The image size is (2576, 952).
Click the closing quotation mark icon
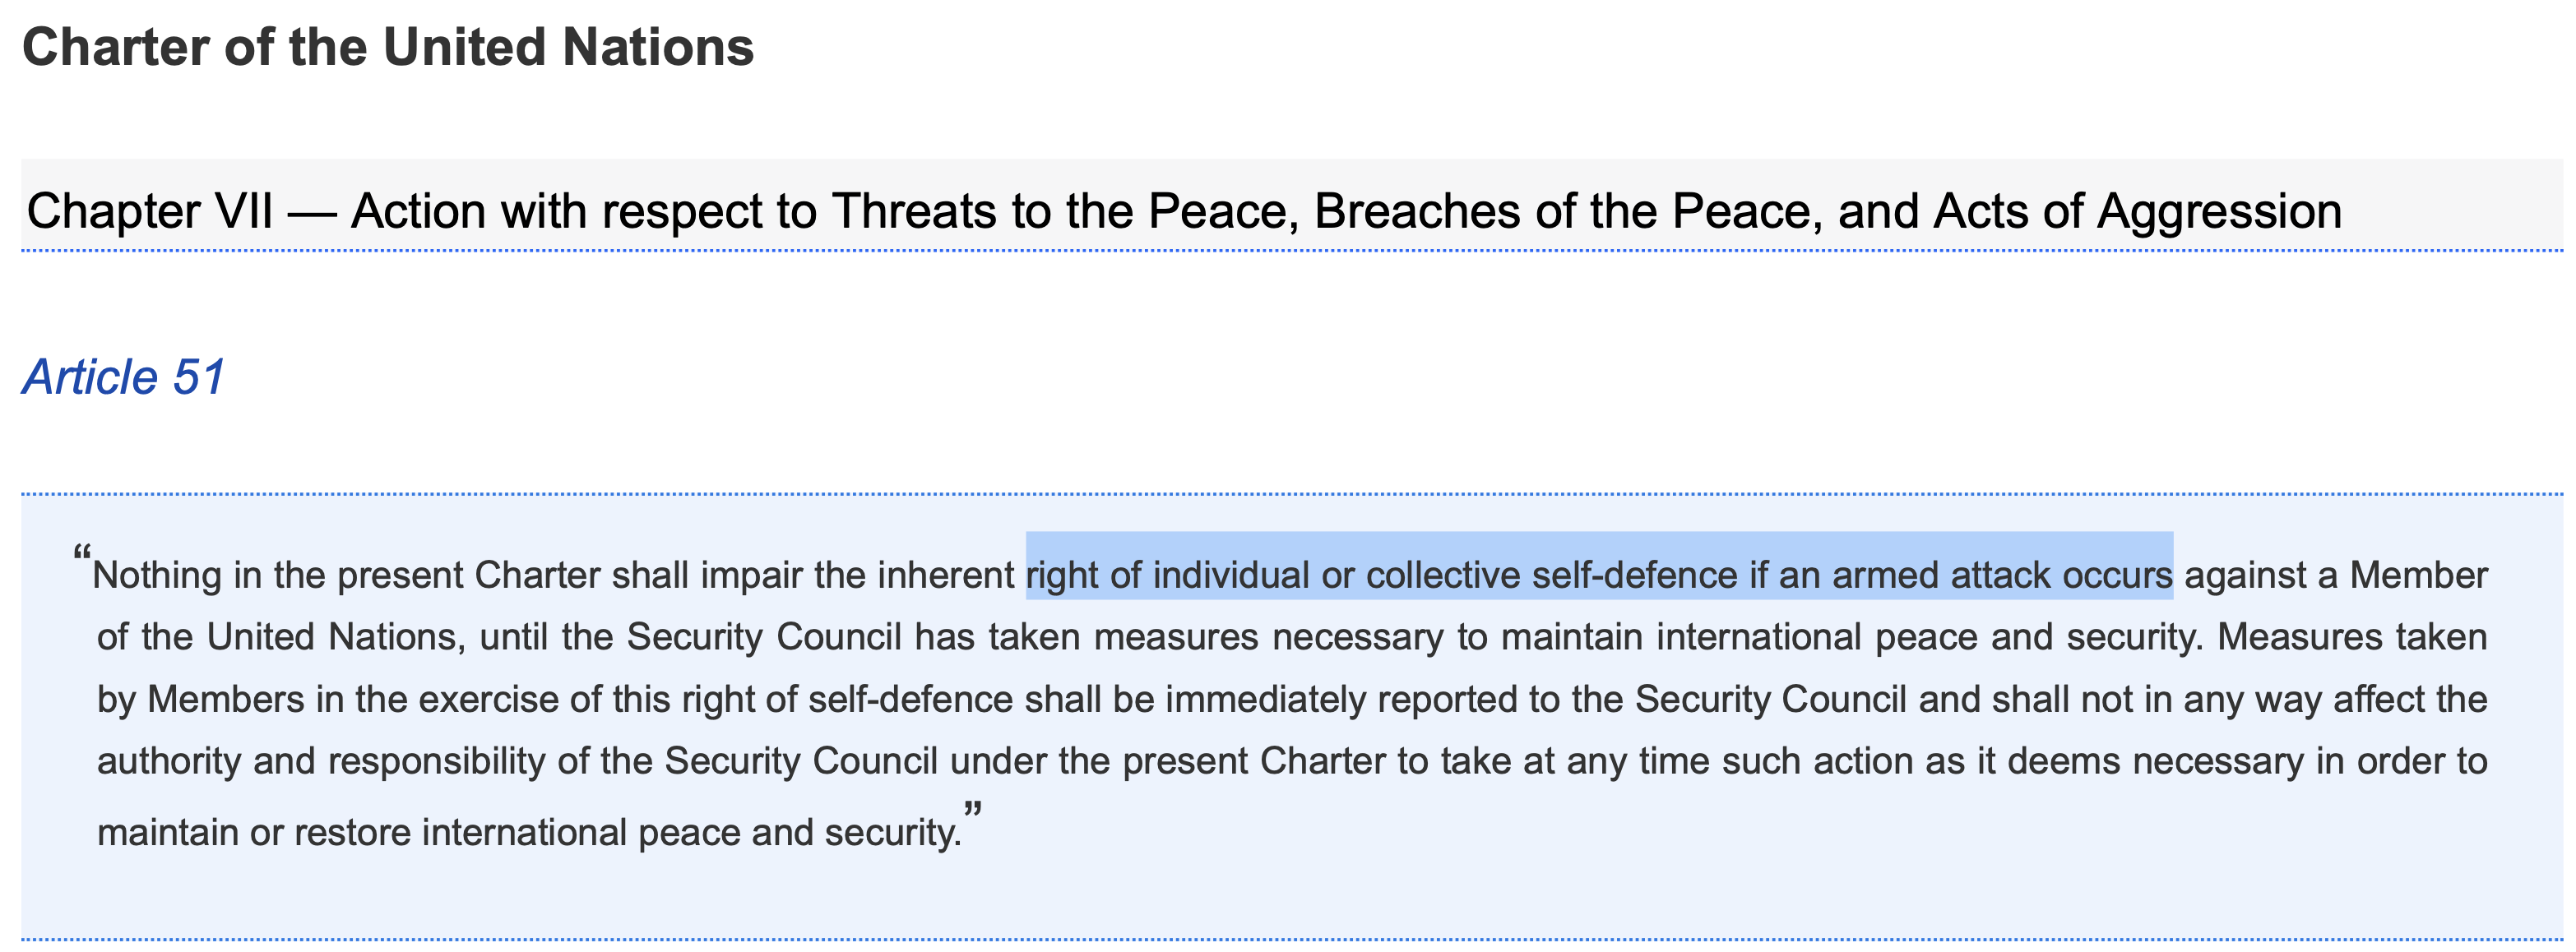pyautogui.click(x=973, y=812)
